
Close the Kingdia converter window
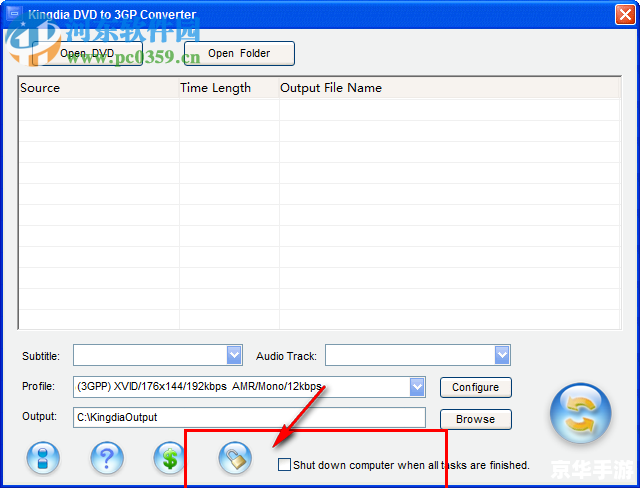pos(625,15)
